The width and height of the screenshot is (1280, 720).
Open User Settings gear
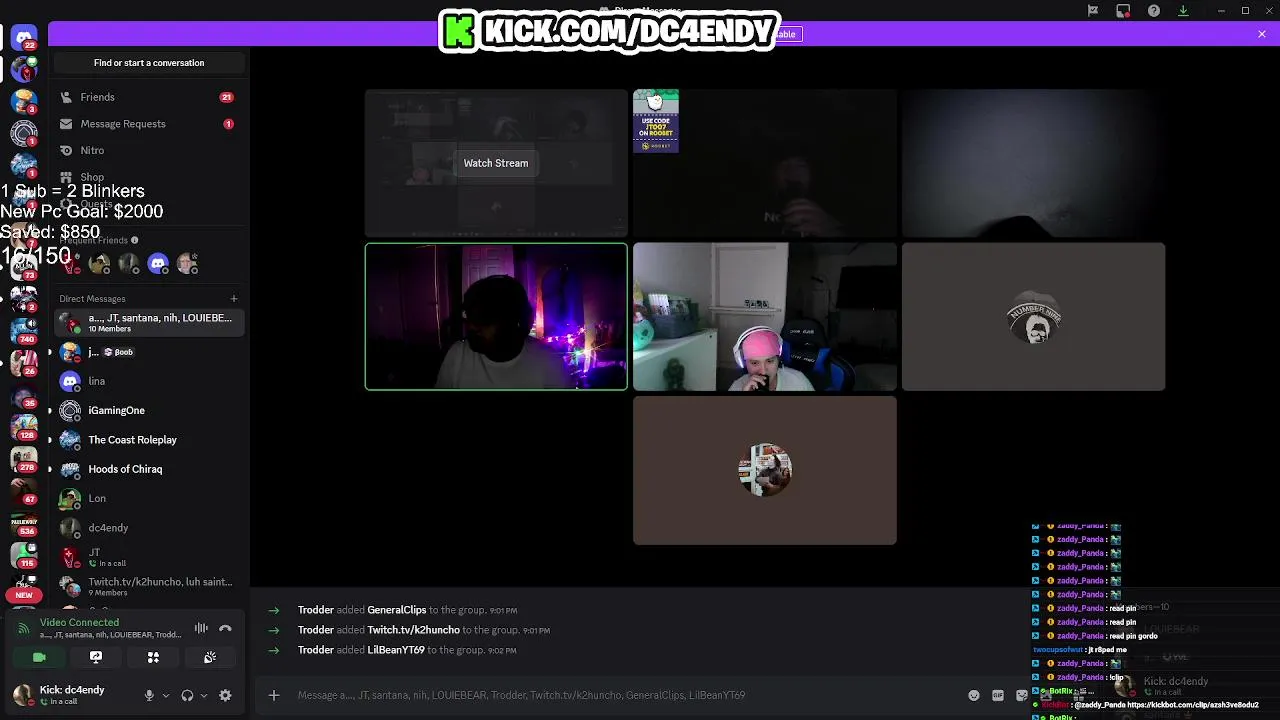[x=225, y=695]
